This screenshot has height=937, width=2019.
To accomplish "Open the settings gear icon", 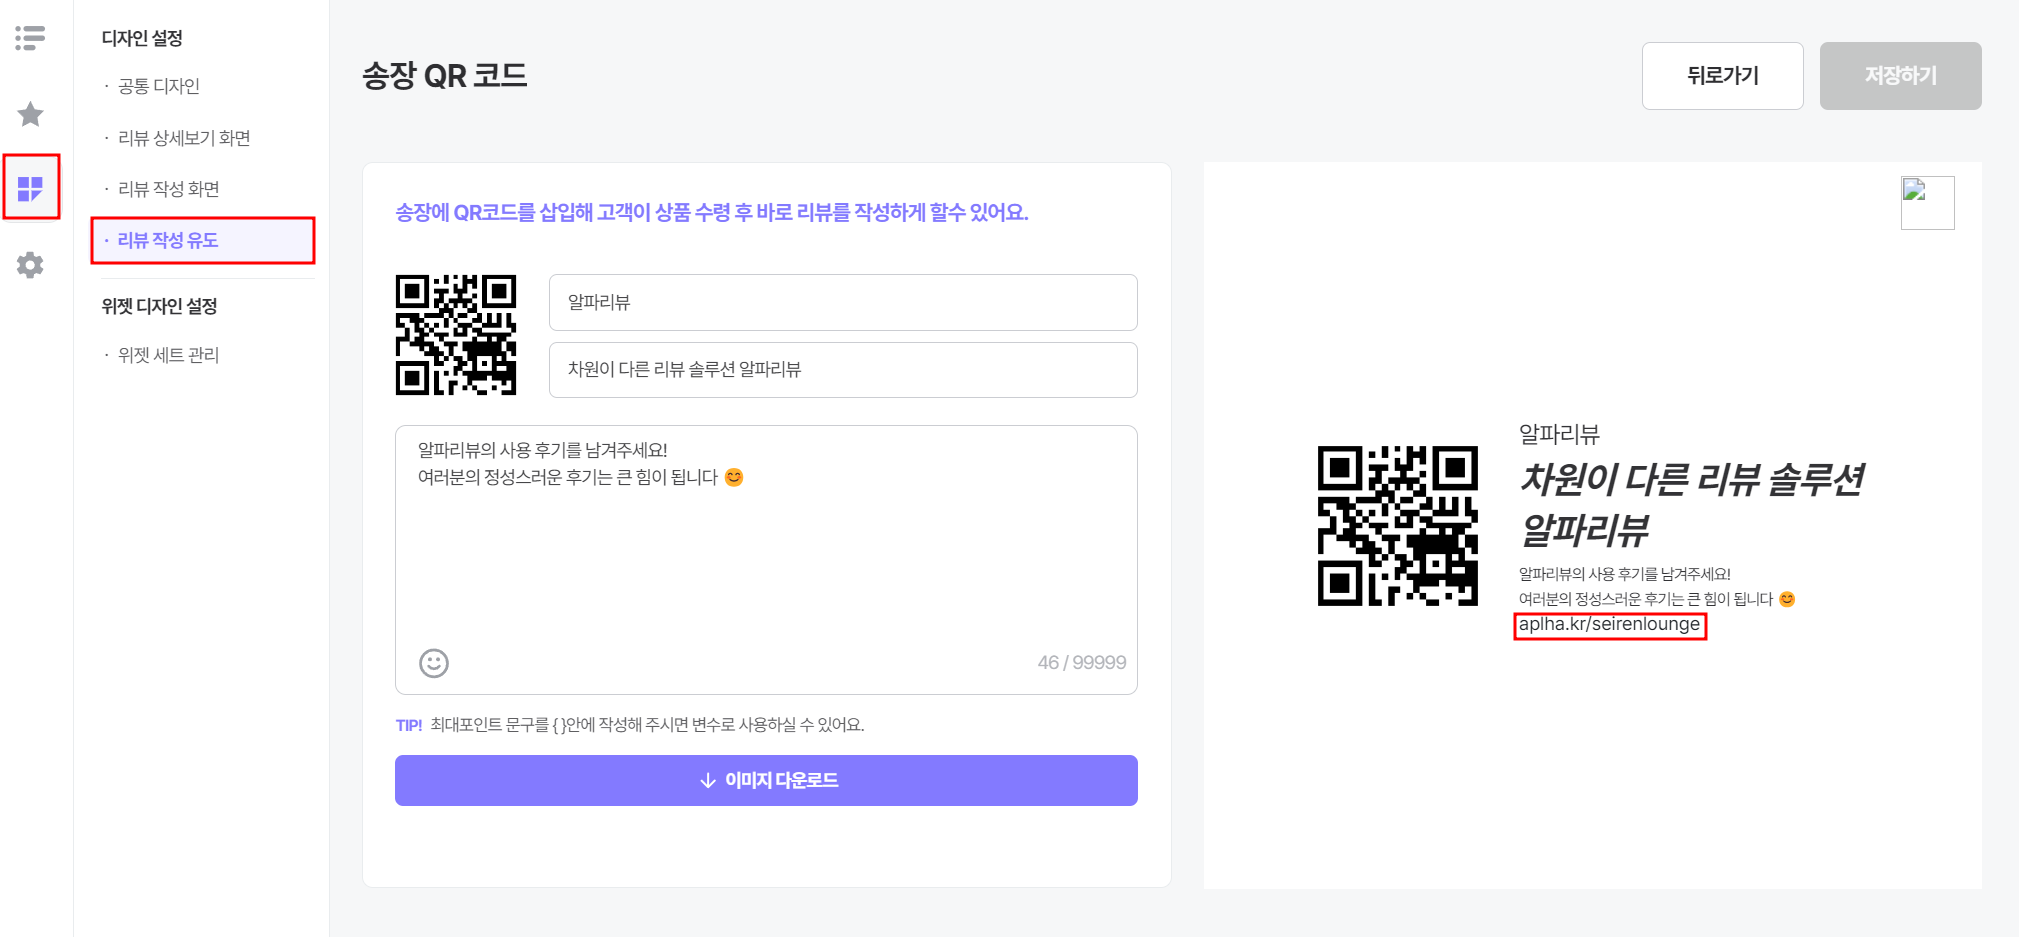I will point(30,265).
